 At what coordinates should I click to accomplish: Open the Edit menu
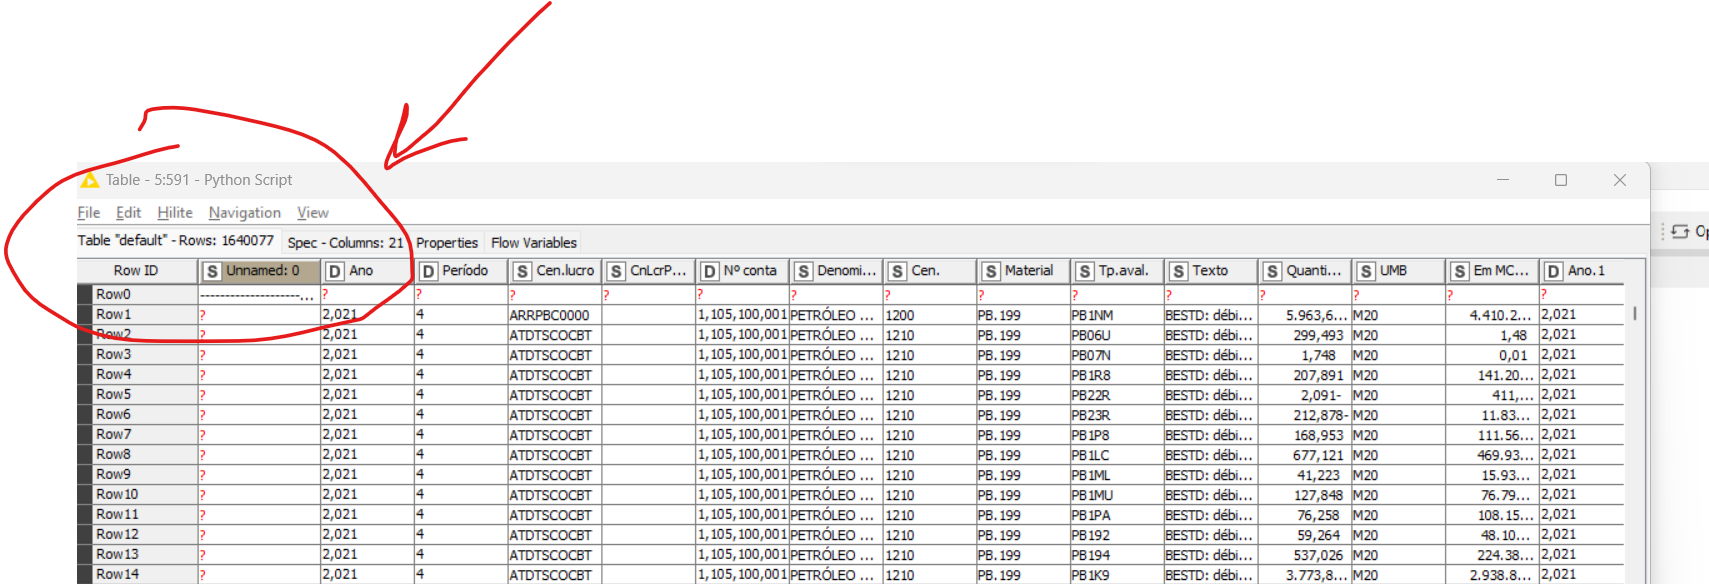tap(128, 213)
